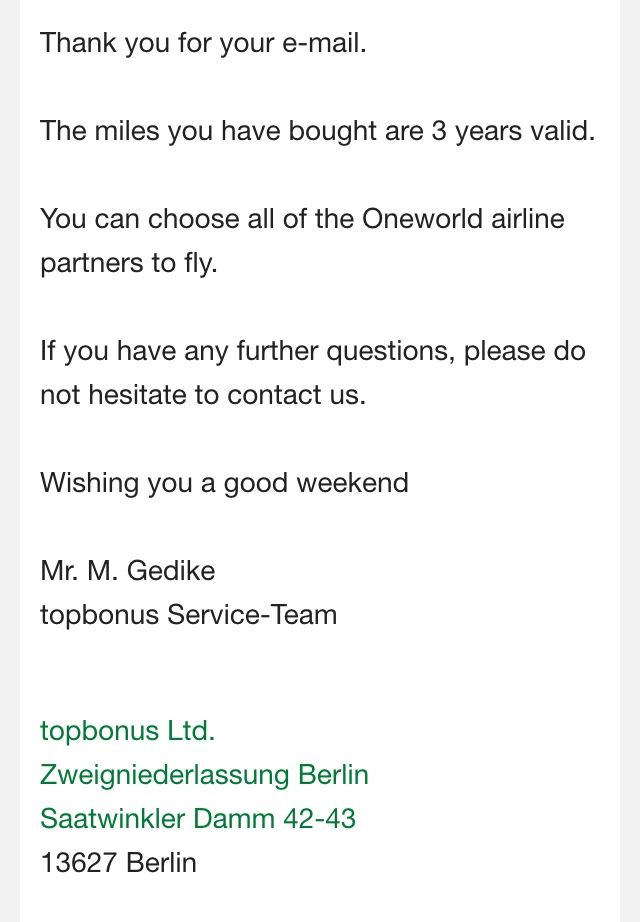The width and height of the screenshot is (640, 922).
Task: Click the word questions in the message
Action: click(391, 352)
